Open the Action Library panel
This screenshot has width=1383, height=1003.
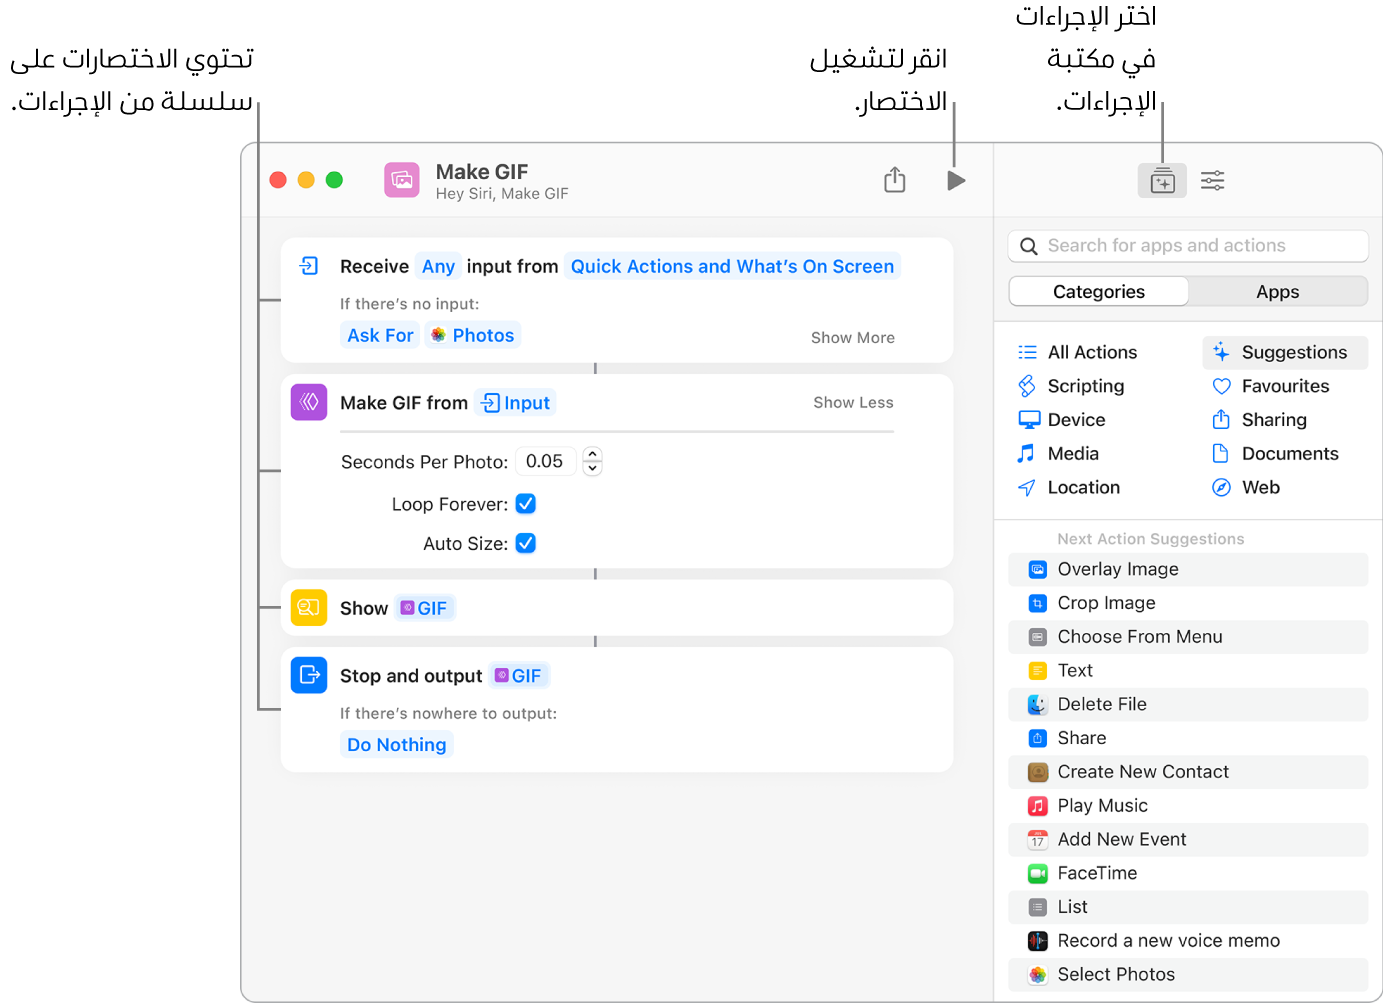pos(1161,180)
